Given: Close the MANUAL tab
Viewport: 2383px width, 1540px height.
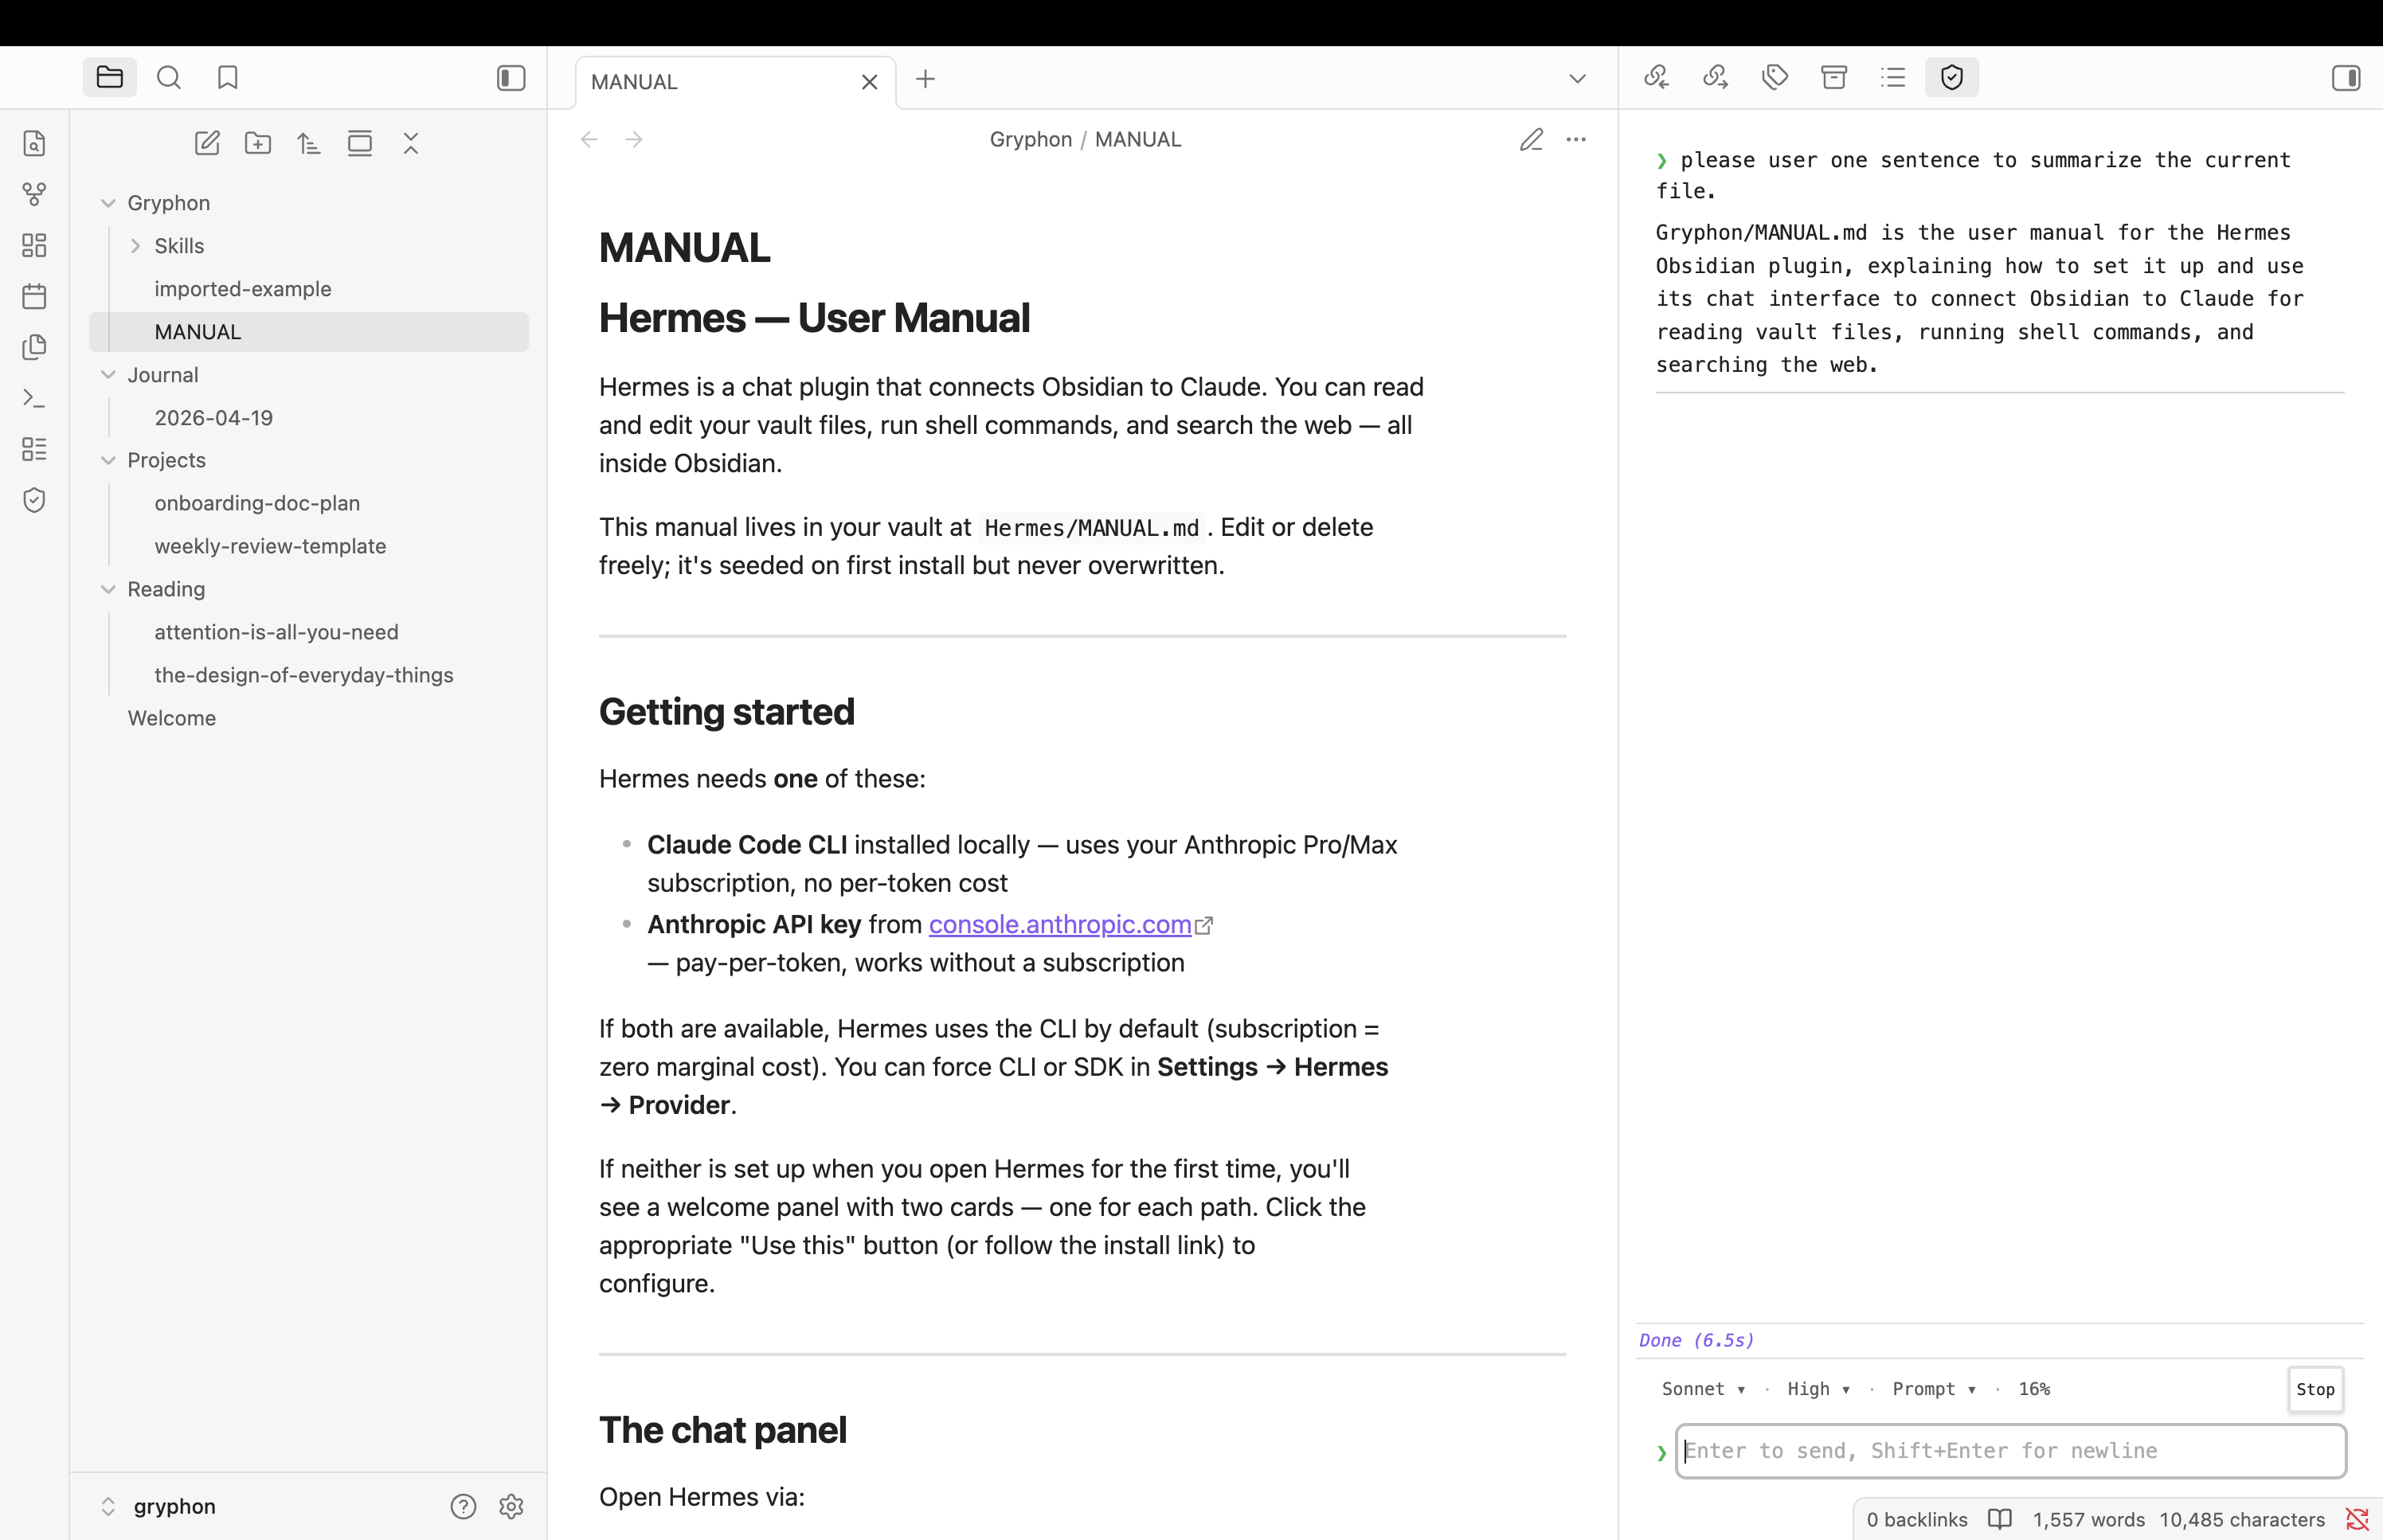Looking at the screenshot, I should pos(869,82).
